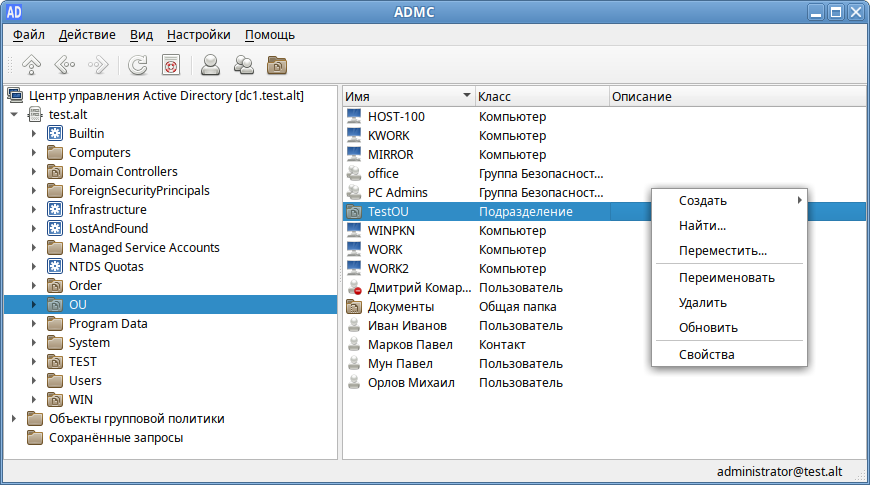Screen dimensions: 870x485
Task: Expand the System tree node
Action: pos(34,342)
